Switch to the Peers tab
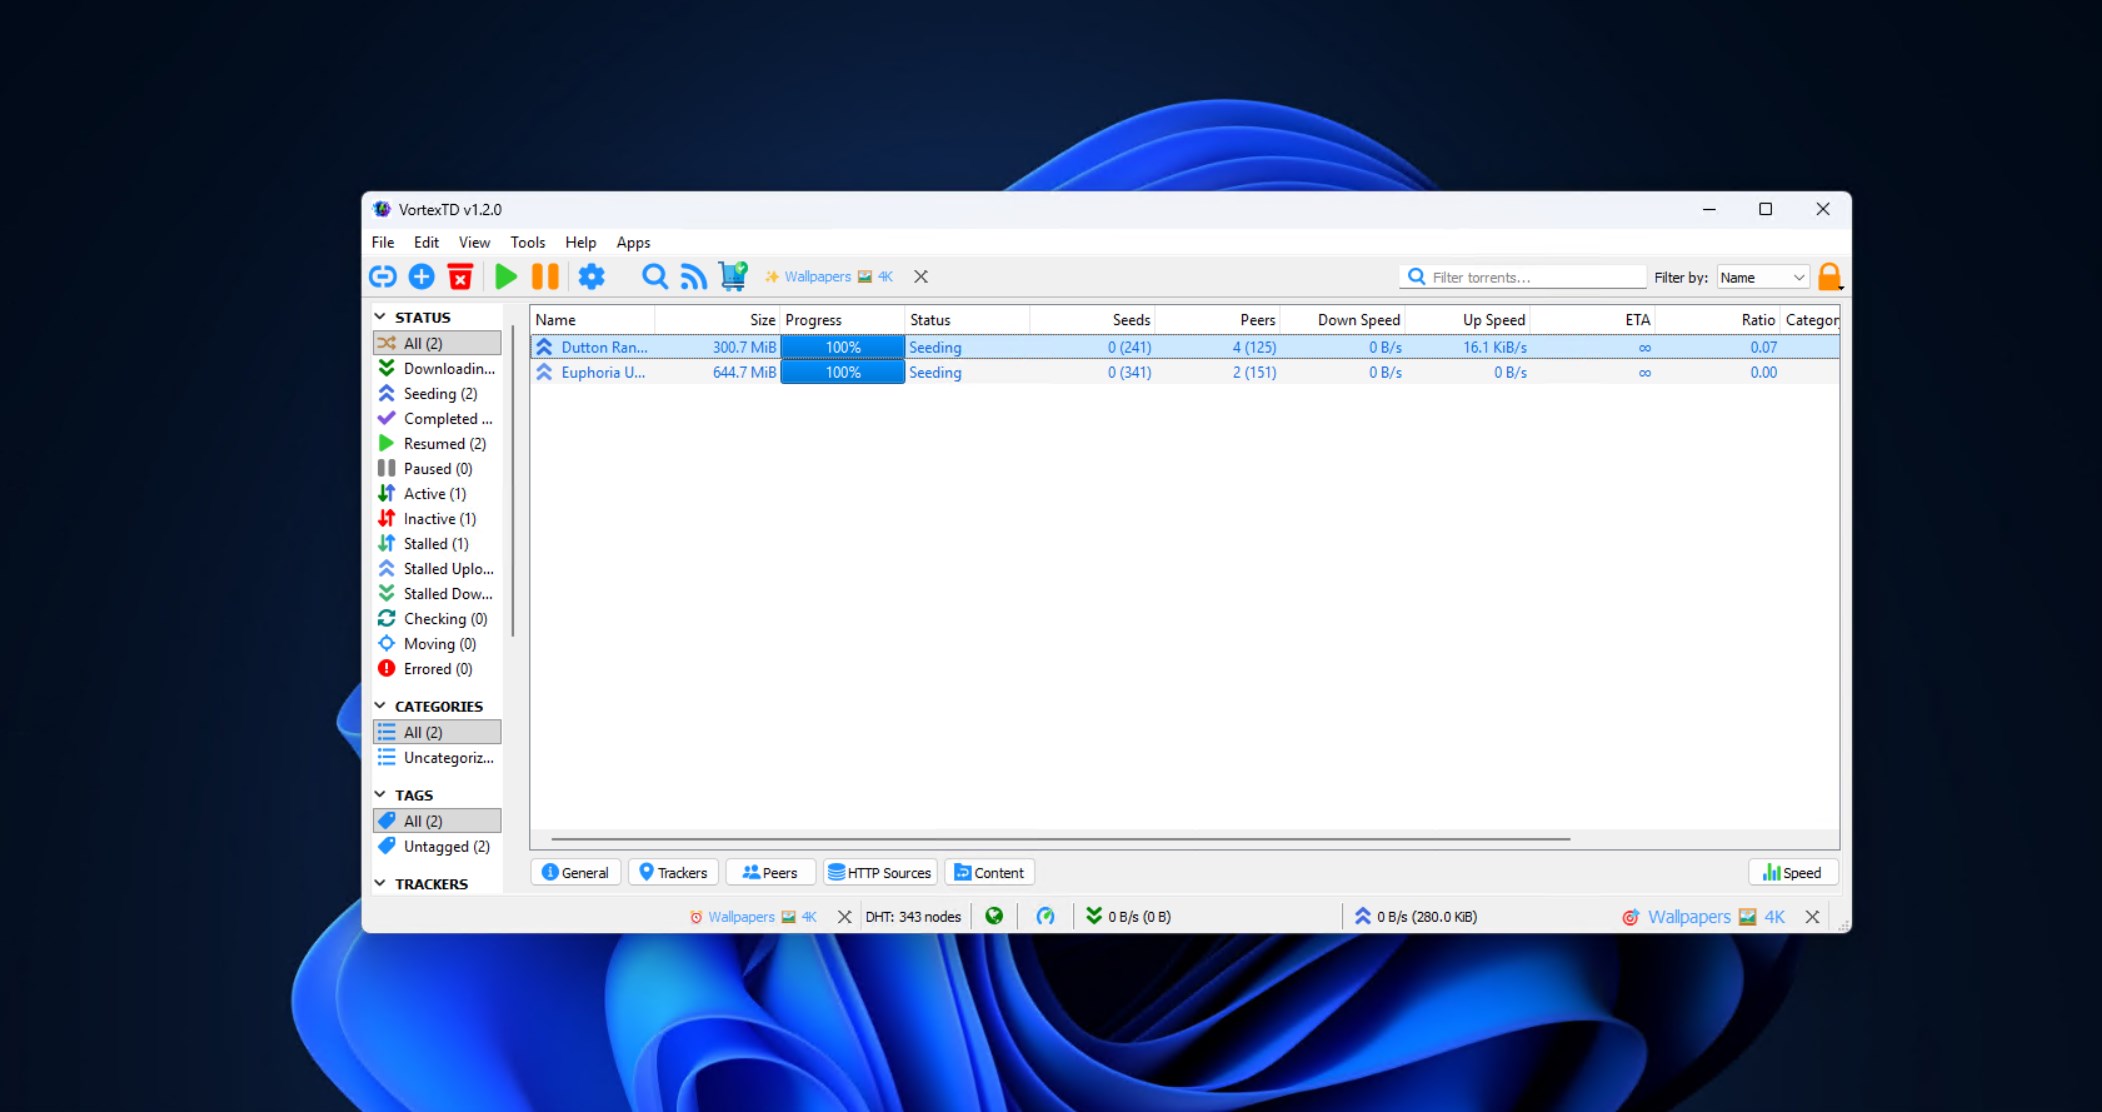 (770, 872)
